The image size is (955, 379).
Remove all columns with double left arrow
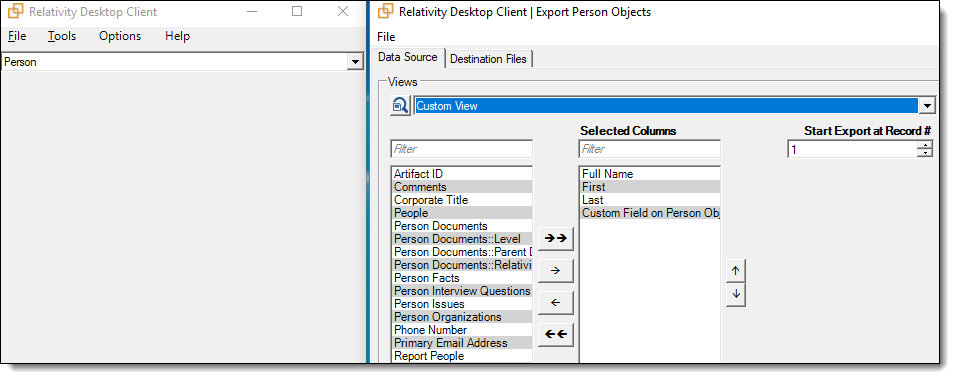coord(555,334)
